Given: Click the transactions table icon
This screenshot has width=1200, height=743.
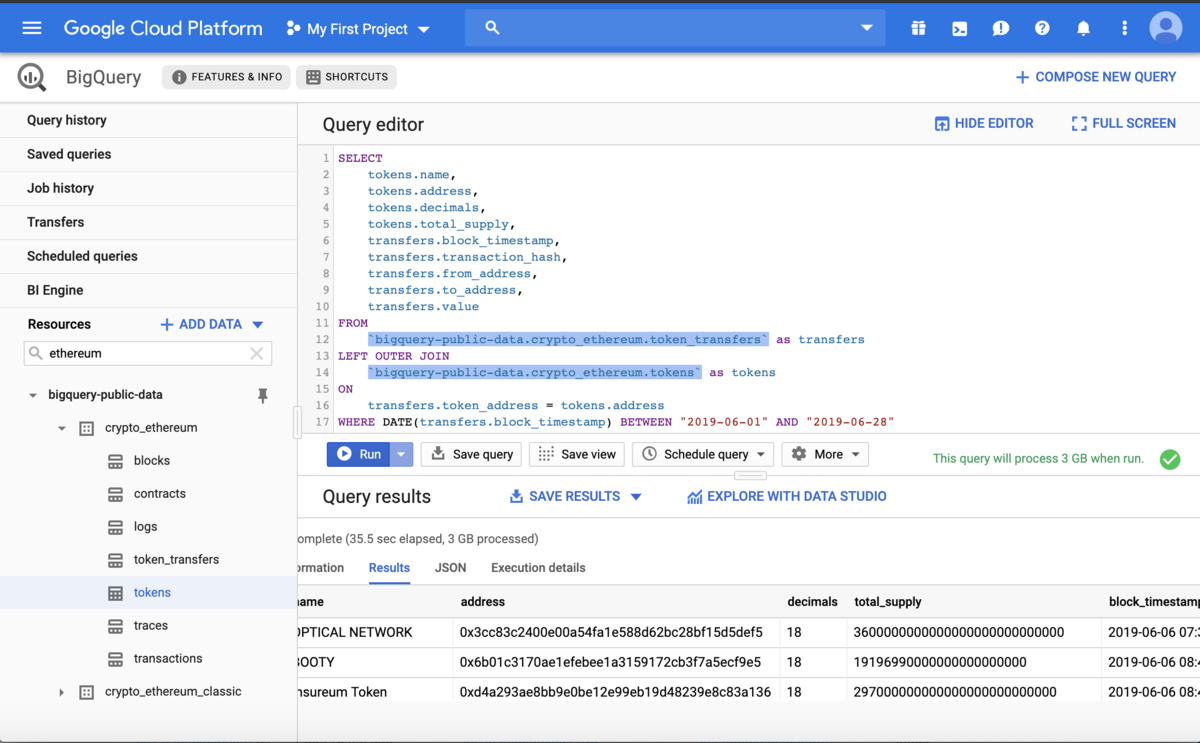Looking at the screenshot, I should (115, 659).
